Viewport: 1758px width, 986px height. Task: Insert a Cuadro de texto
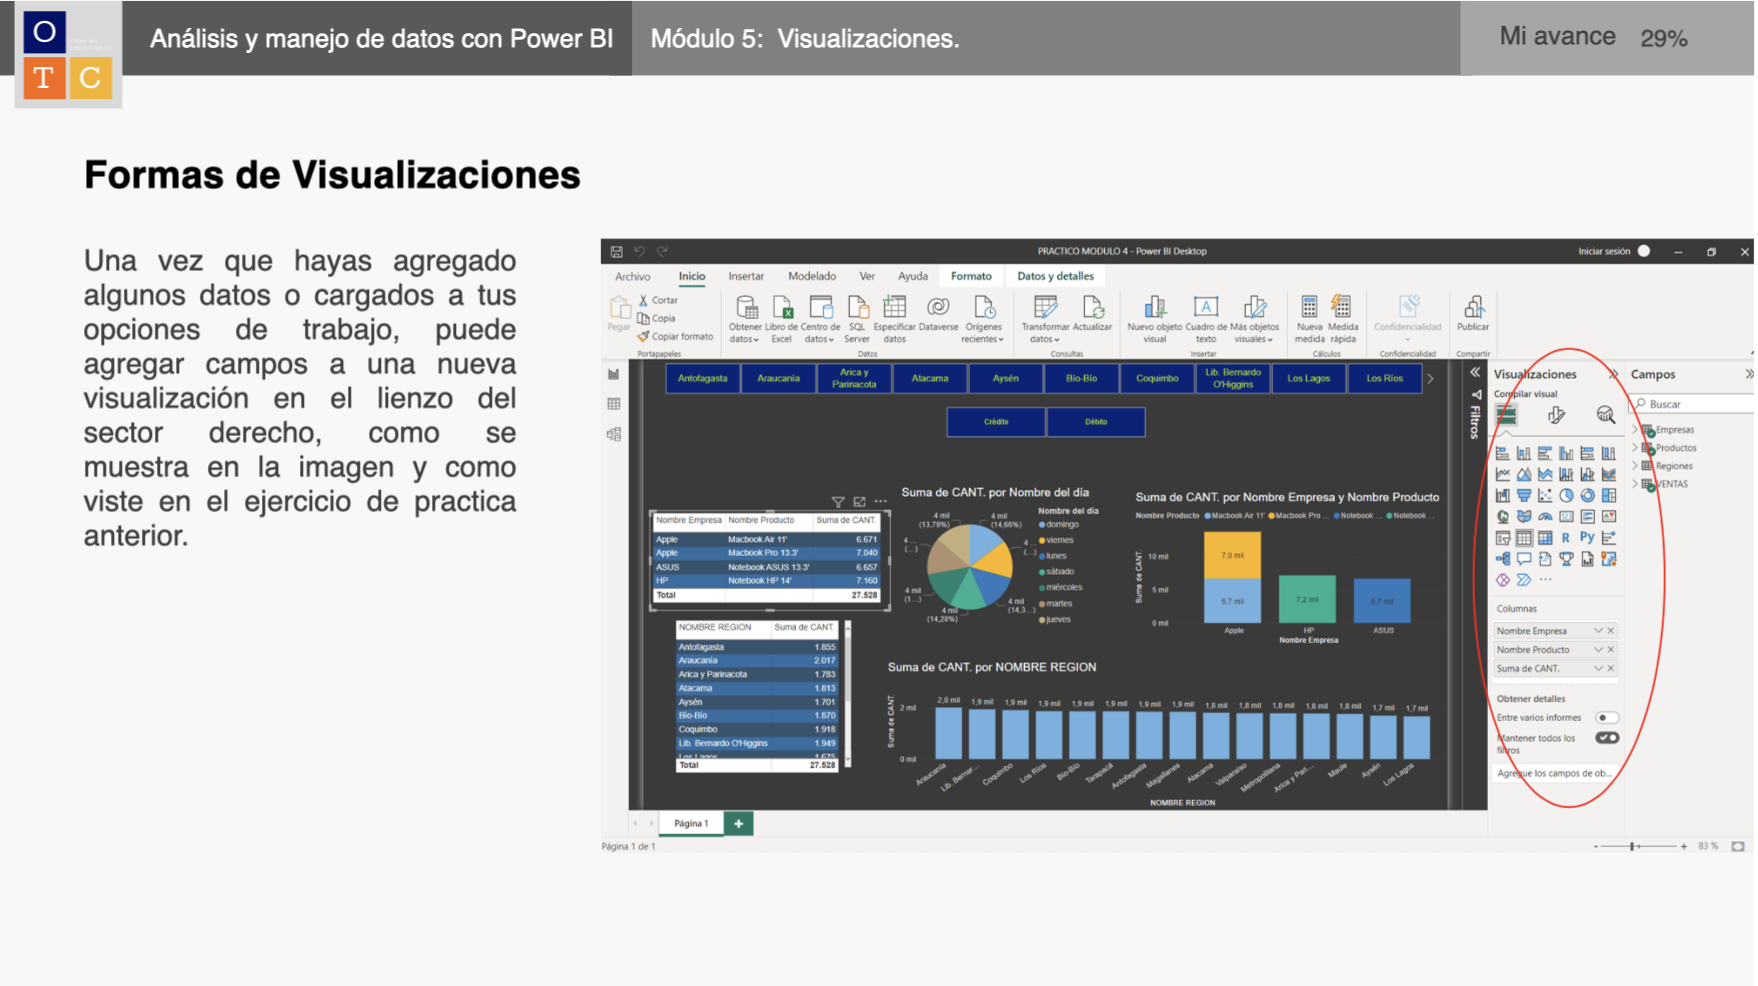1205,319
